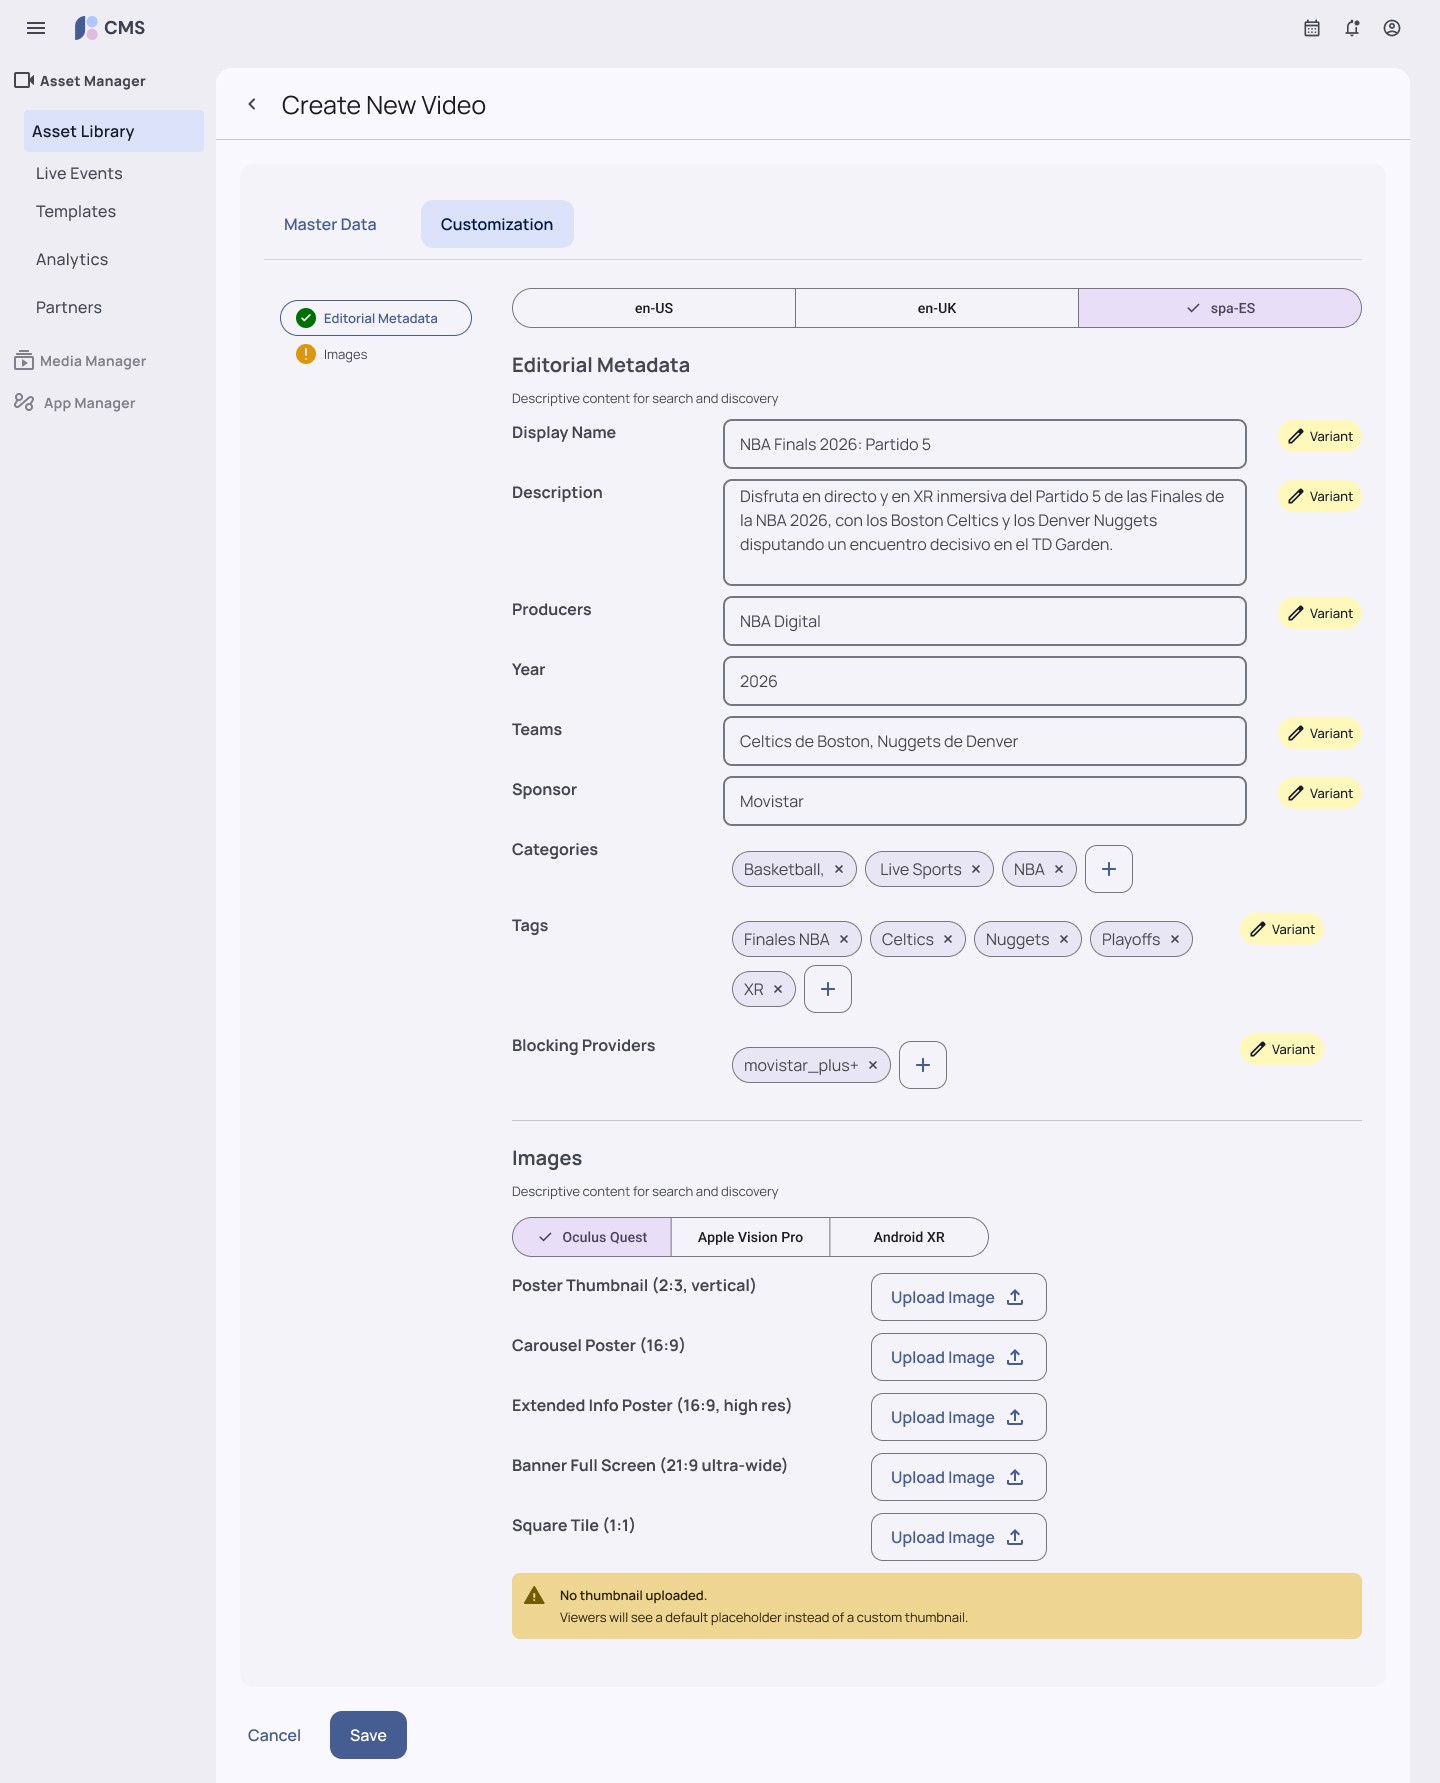The width and height of the screenshot is (1440, 1783).
Task: Click the Save button
Action: point(368,1735)
